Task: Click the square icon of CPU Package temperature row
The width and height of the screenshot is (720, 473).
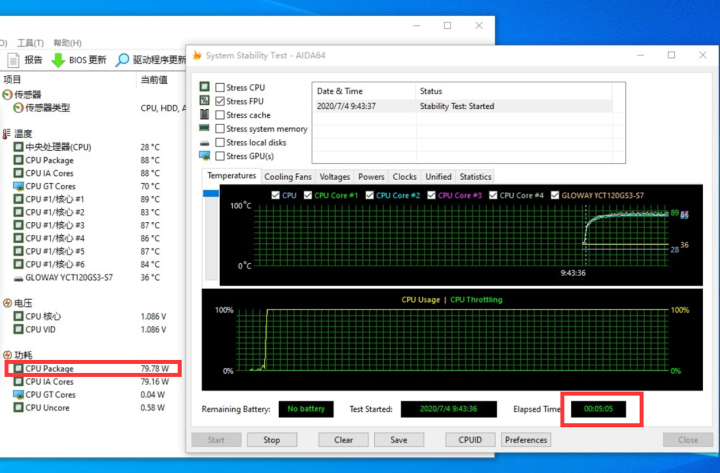Action: pos(18,160)
